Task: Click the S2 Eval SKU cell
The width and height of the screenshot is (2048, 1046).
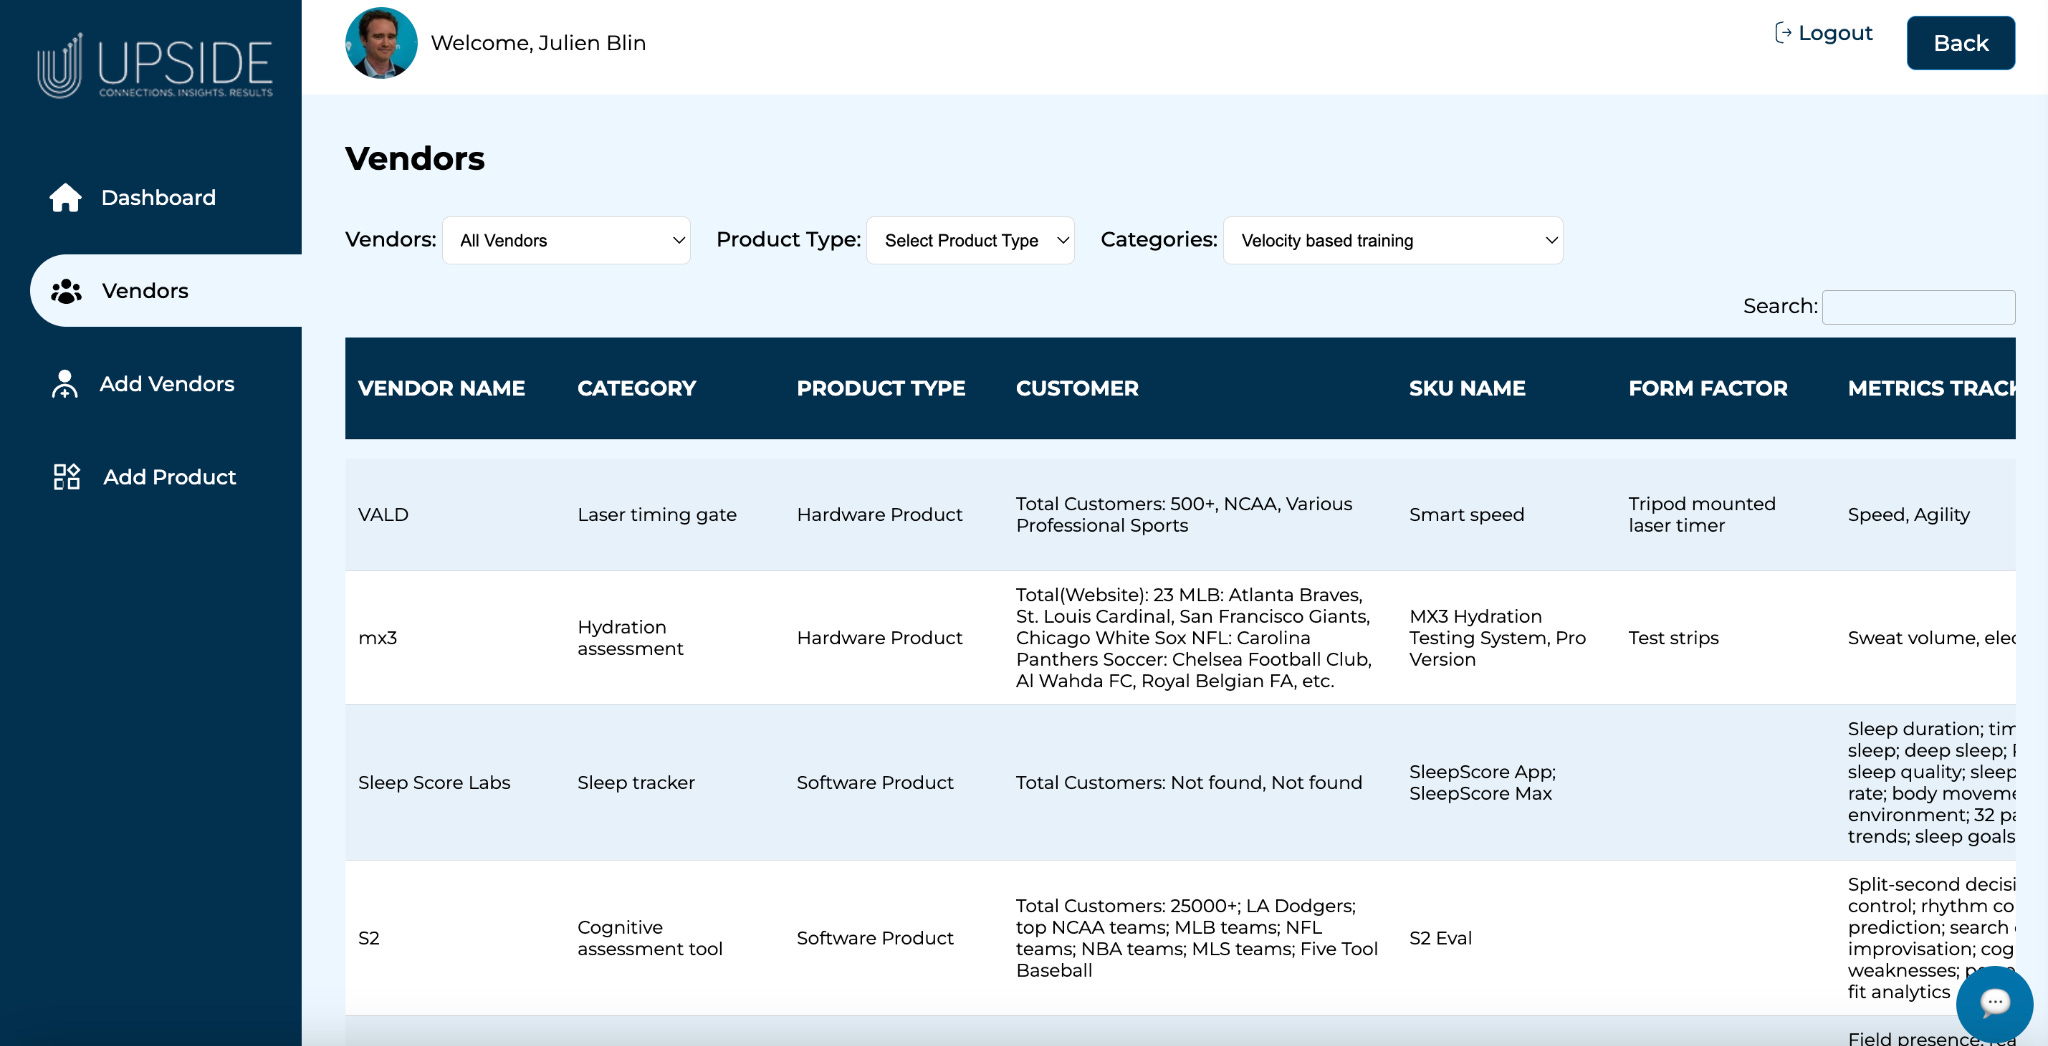Action: [x=1440, y=938]
